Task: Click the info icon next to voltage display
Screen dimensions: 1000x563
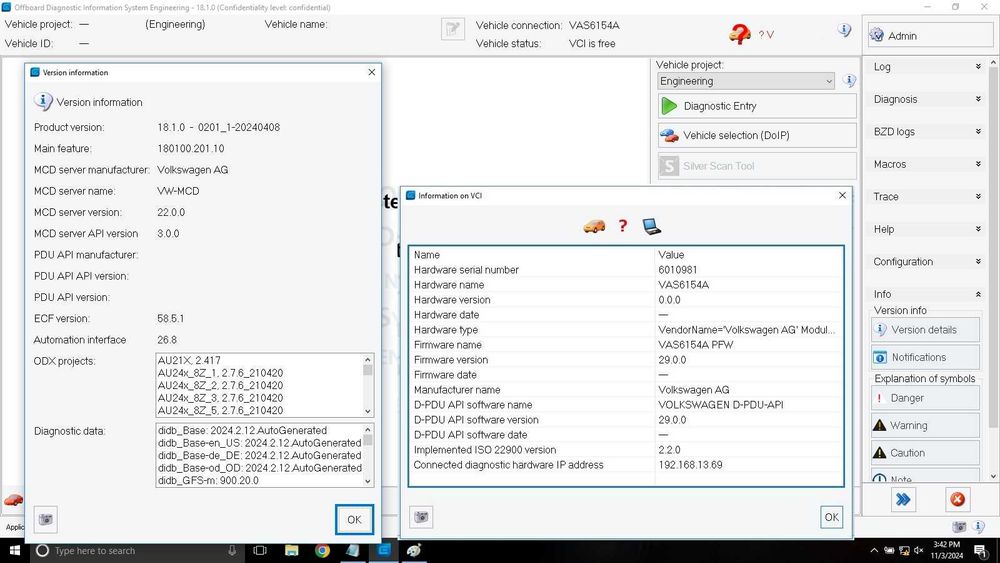Action: 844,30
